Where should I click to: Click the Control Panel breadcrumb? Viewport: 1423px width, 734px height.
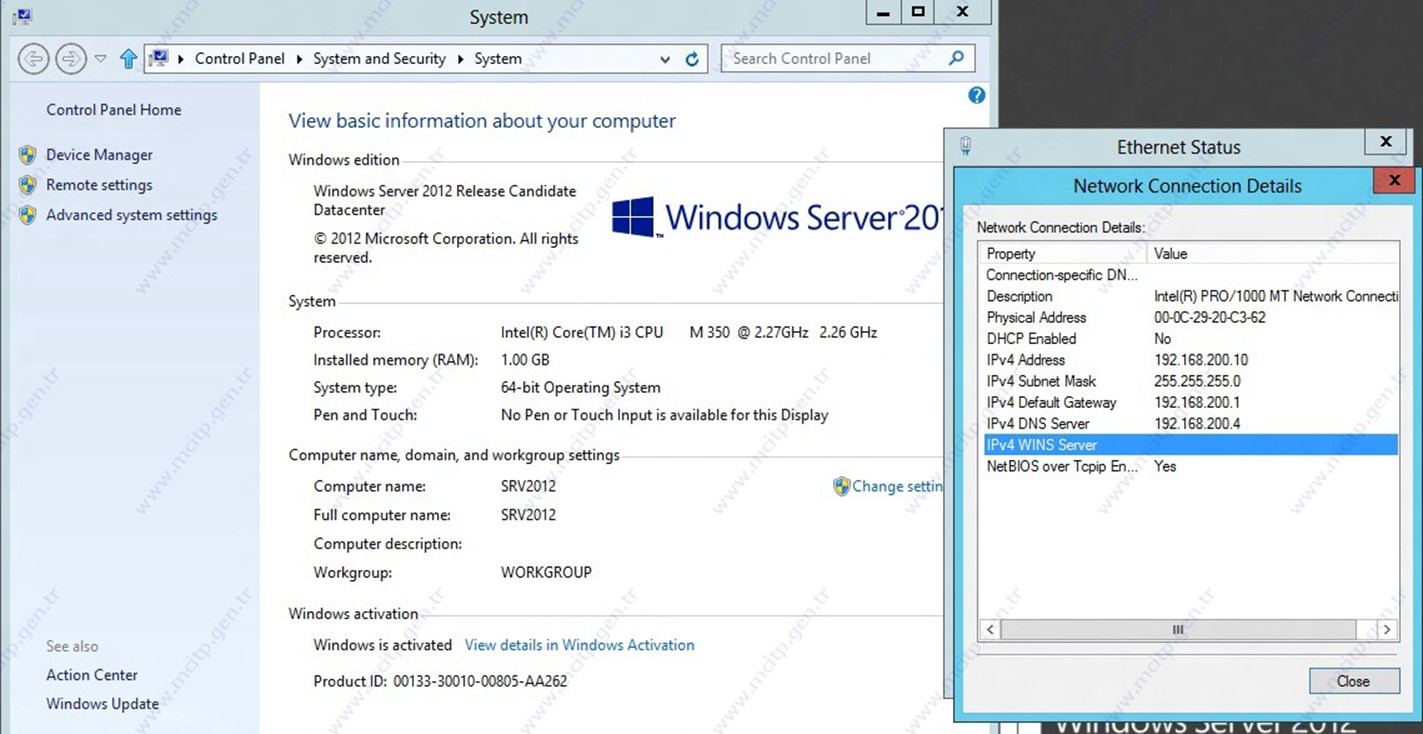[x=240, y=59]
